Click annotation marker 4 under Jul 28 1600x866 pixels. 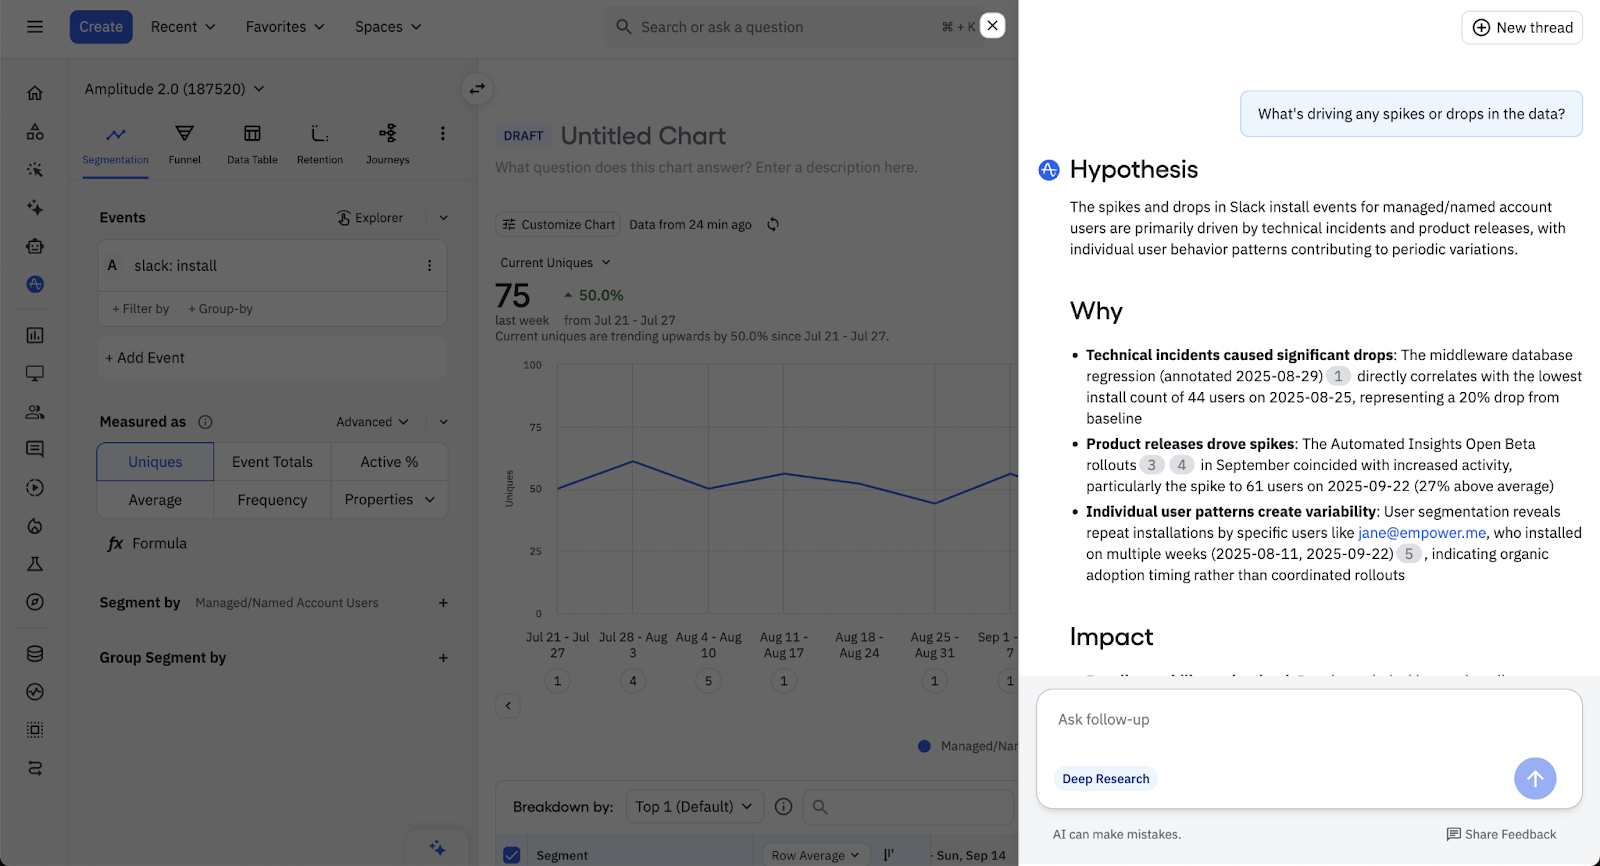click(x=633, y=681)
